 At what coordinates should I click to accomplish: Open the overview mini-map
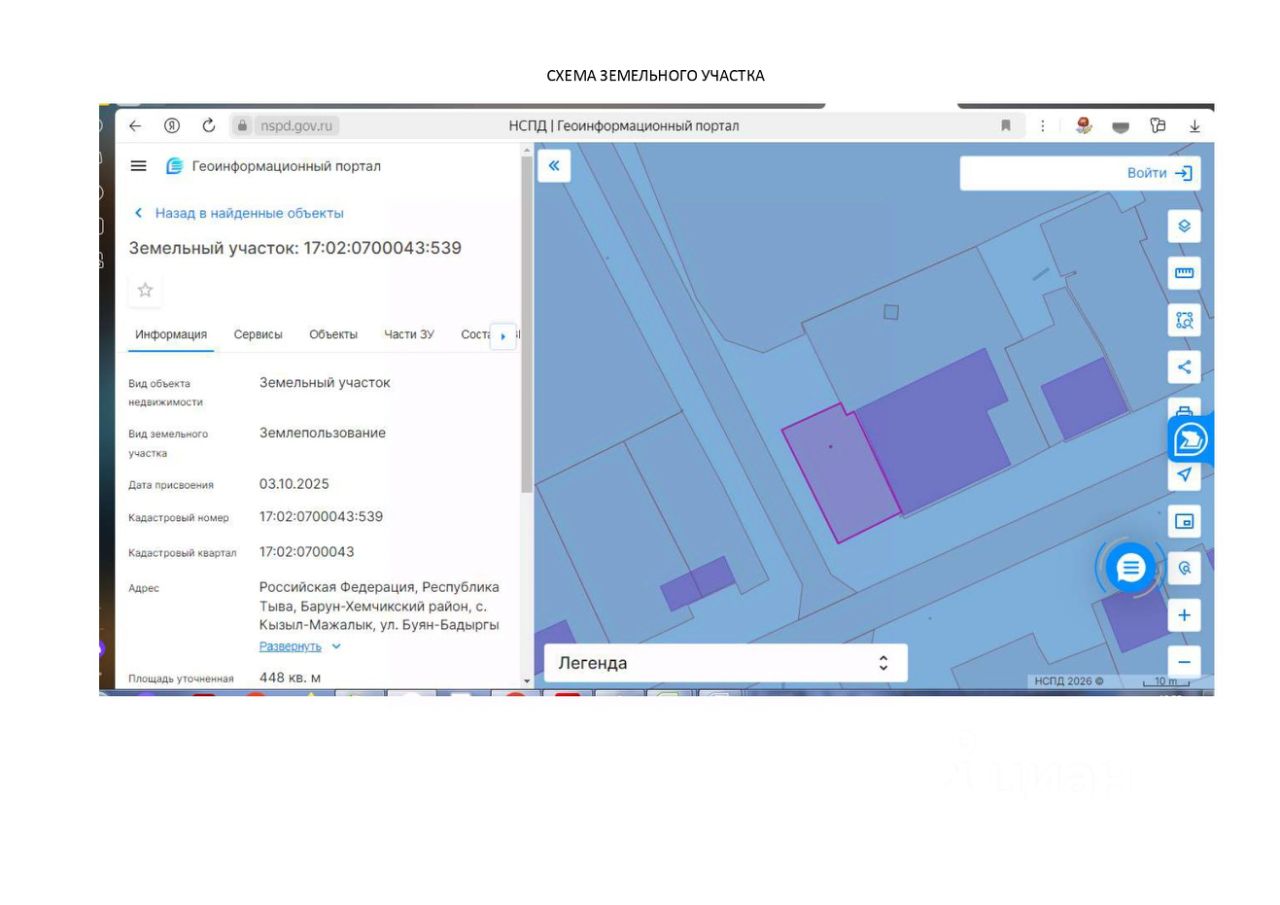coord(1184,521)
